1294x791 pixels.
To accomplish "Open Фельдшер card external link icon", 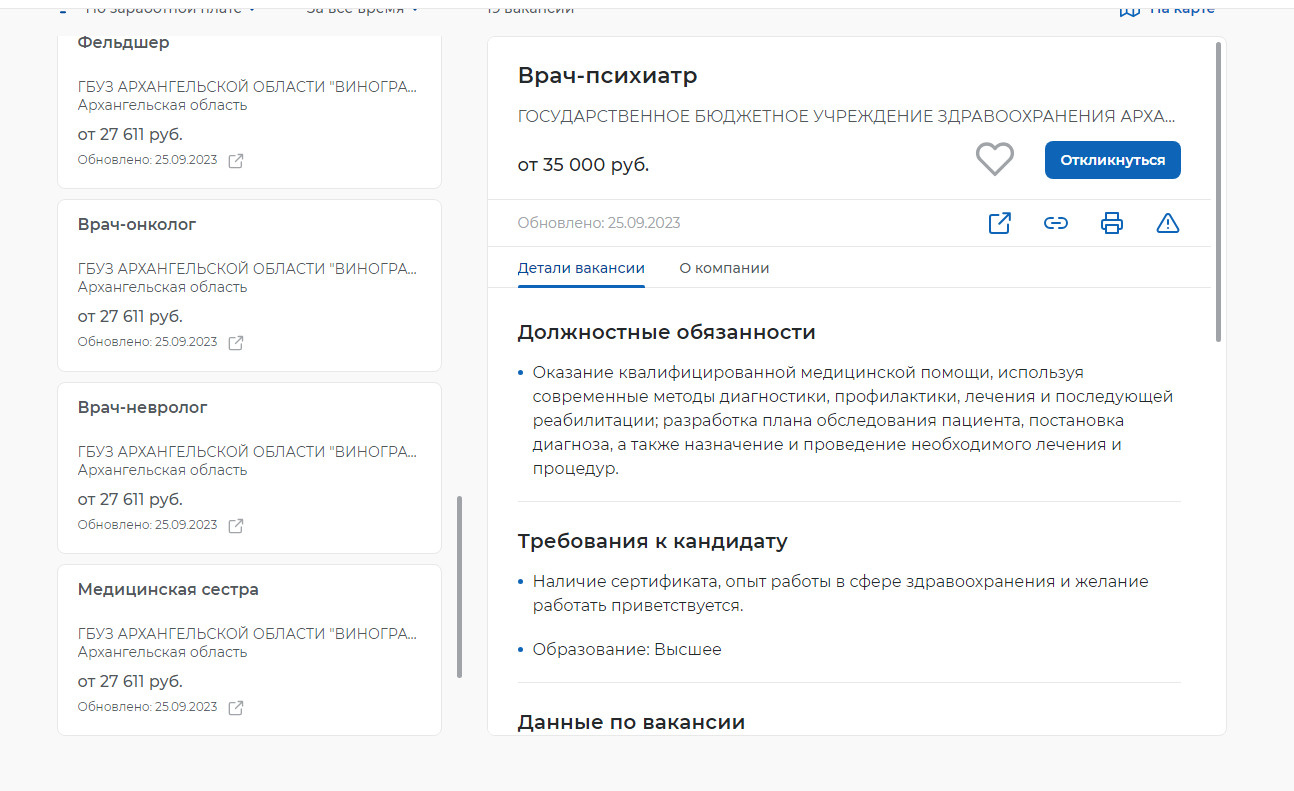I will [236, 161].
